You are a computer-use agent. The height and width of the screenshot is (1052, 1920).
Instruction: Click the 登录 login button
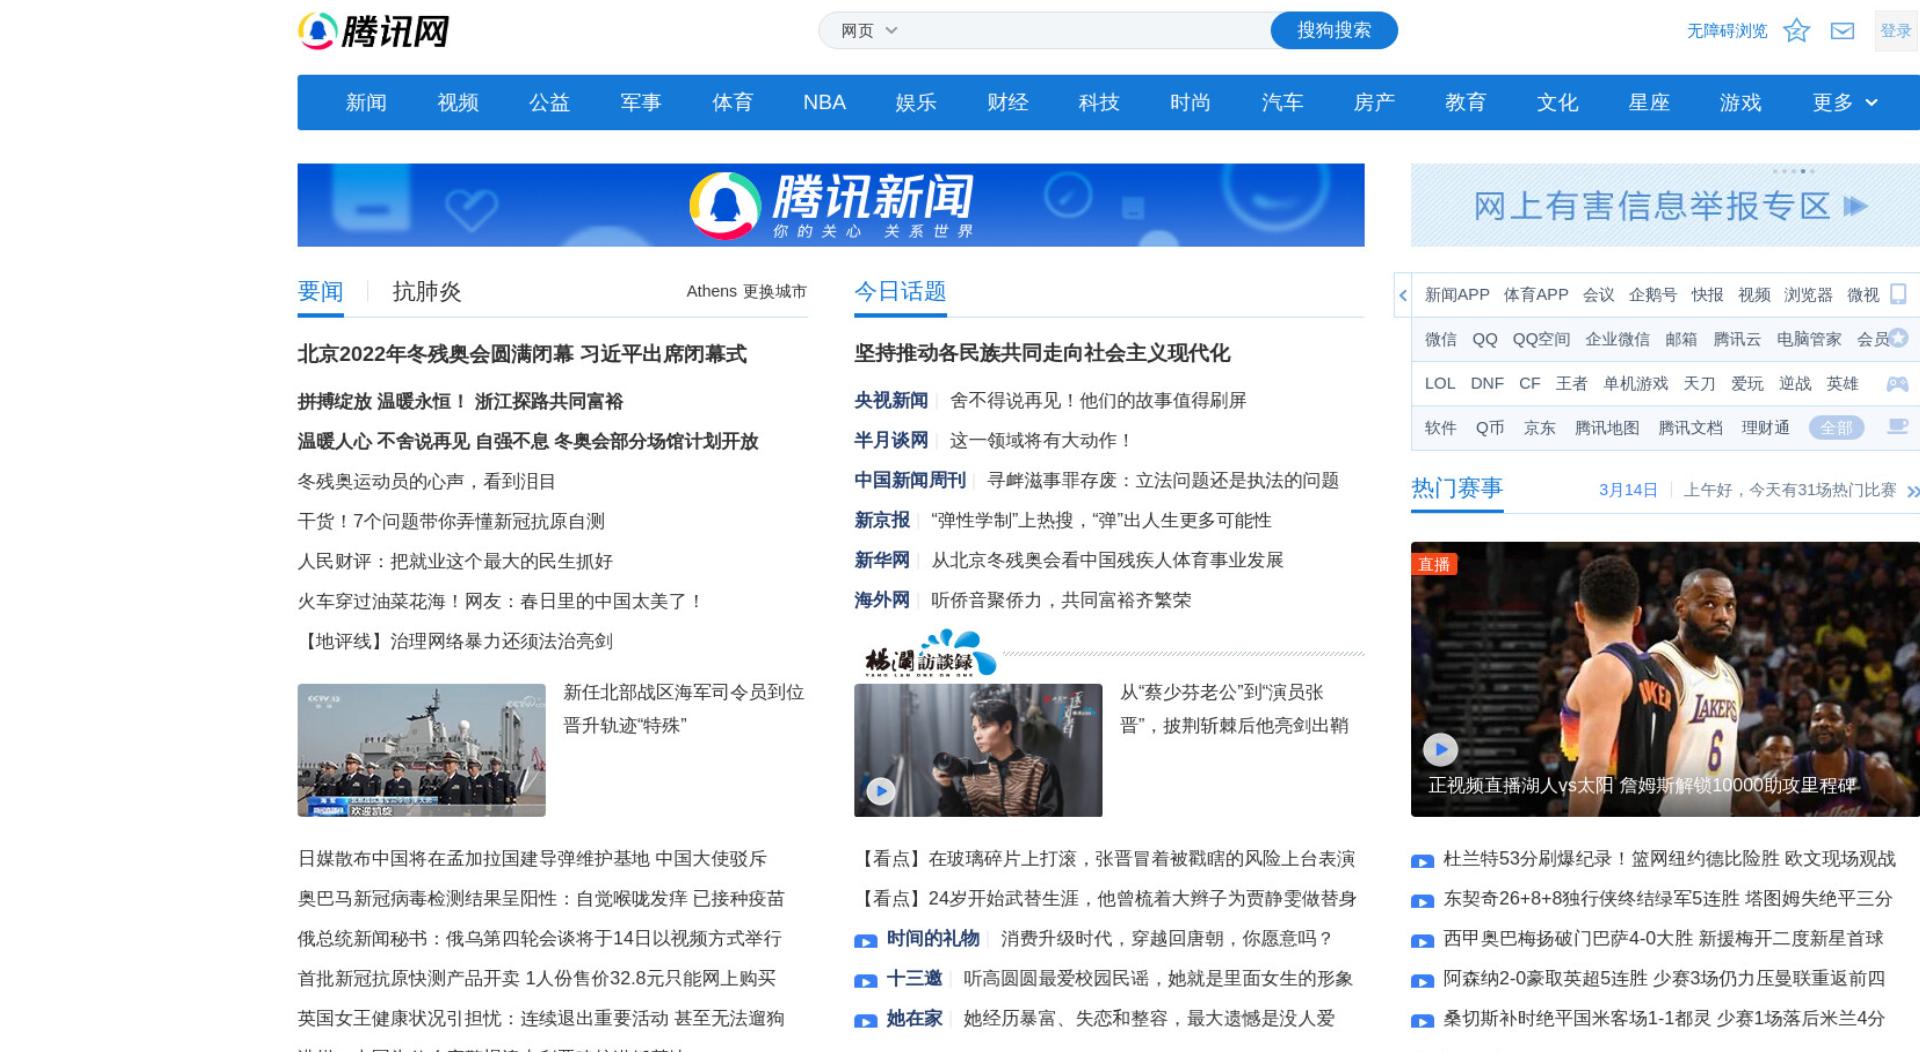click(x=1896, y=30)
